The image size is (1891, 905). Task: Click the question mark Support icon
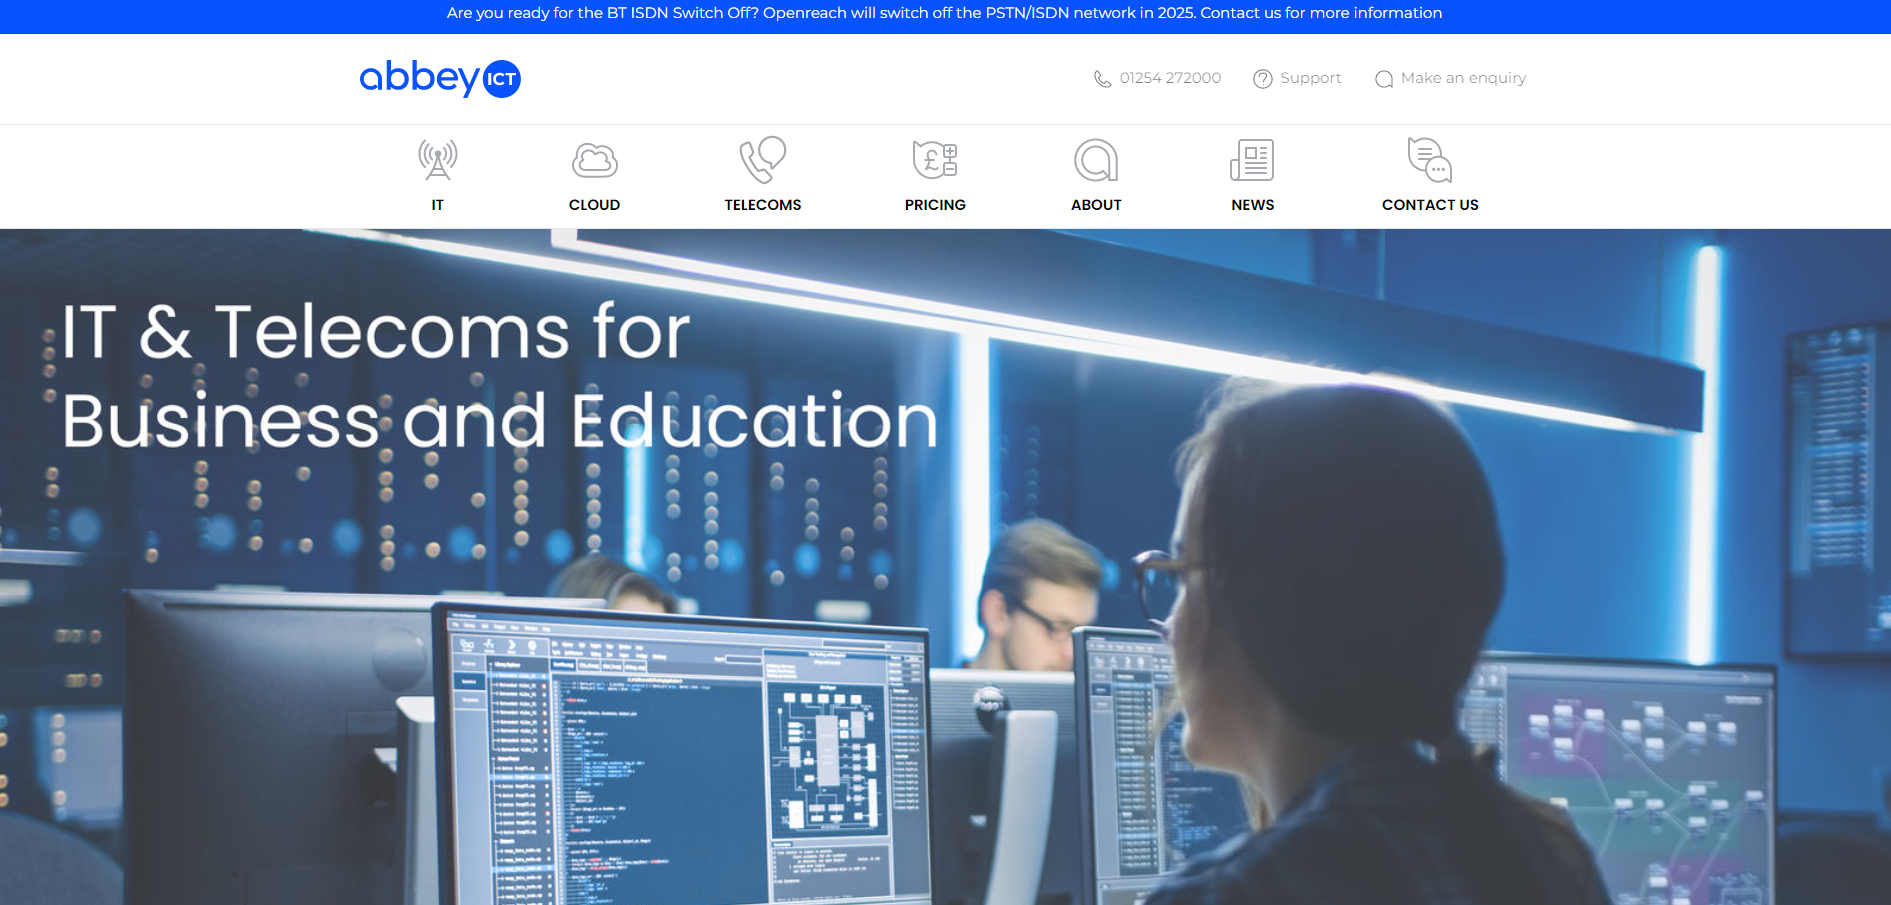1263,79
